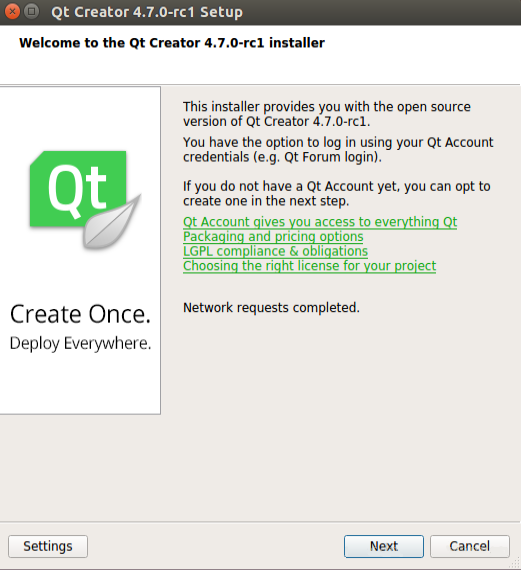Click the gray leaf icon on Qt logo

pos(112,222)
